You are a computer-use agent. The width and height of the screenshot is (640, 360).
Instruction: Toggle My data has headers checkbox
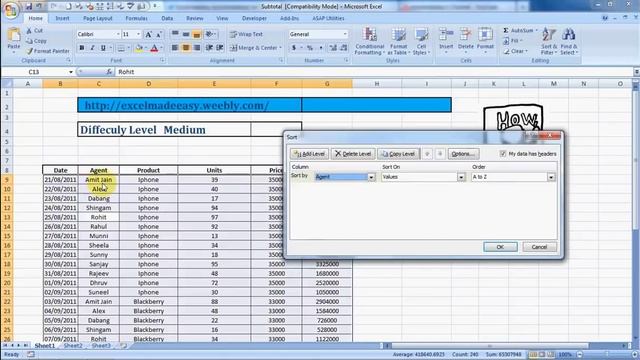click(503, 154)
